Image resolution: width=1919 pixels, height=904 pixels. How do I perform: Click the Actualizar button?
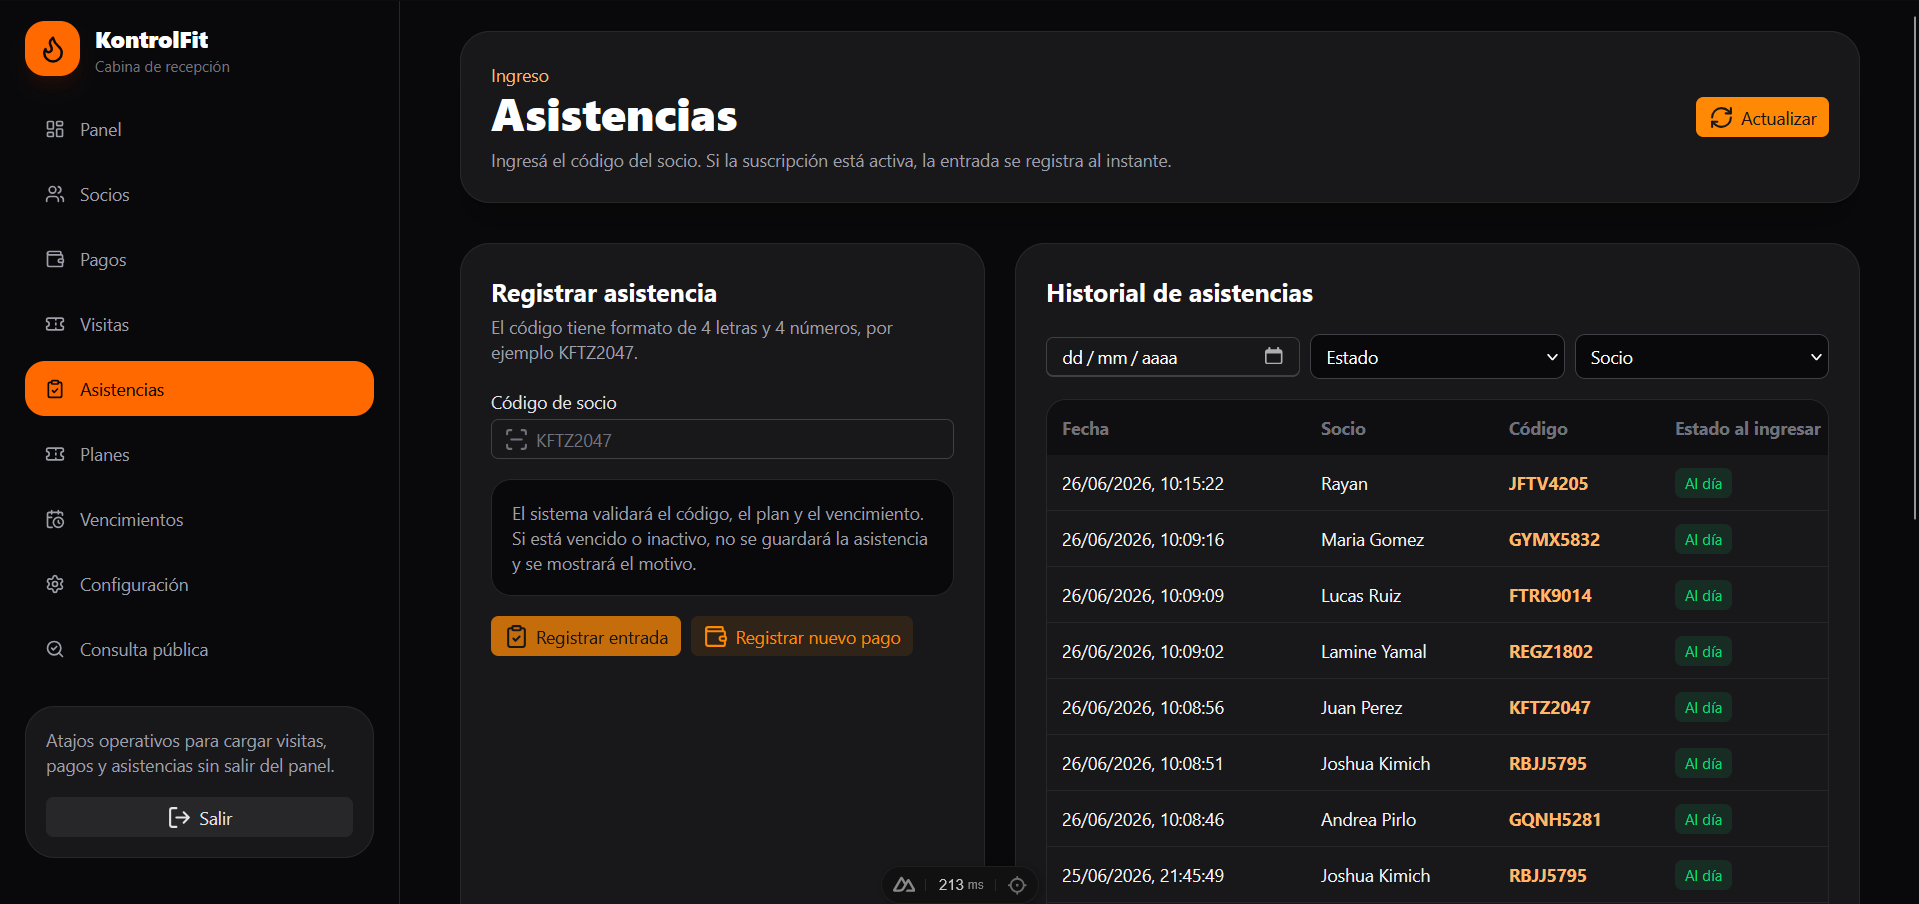(x=1762, y=118)
